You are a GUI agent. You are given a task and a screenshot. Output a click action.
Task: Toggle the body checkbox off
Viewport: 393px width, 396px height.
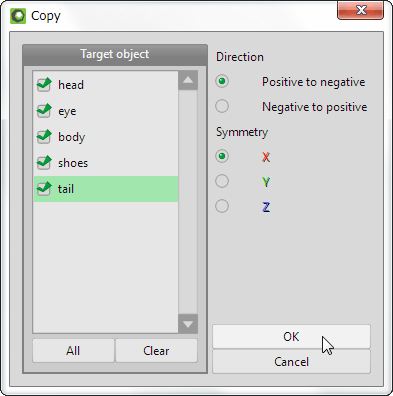point(44,137)
